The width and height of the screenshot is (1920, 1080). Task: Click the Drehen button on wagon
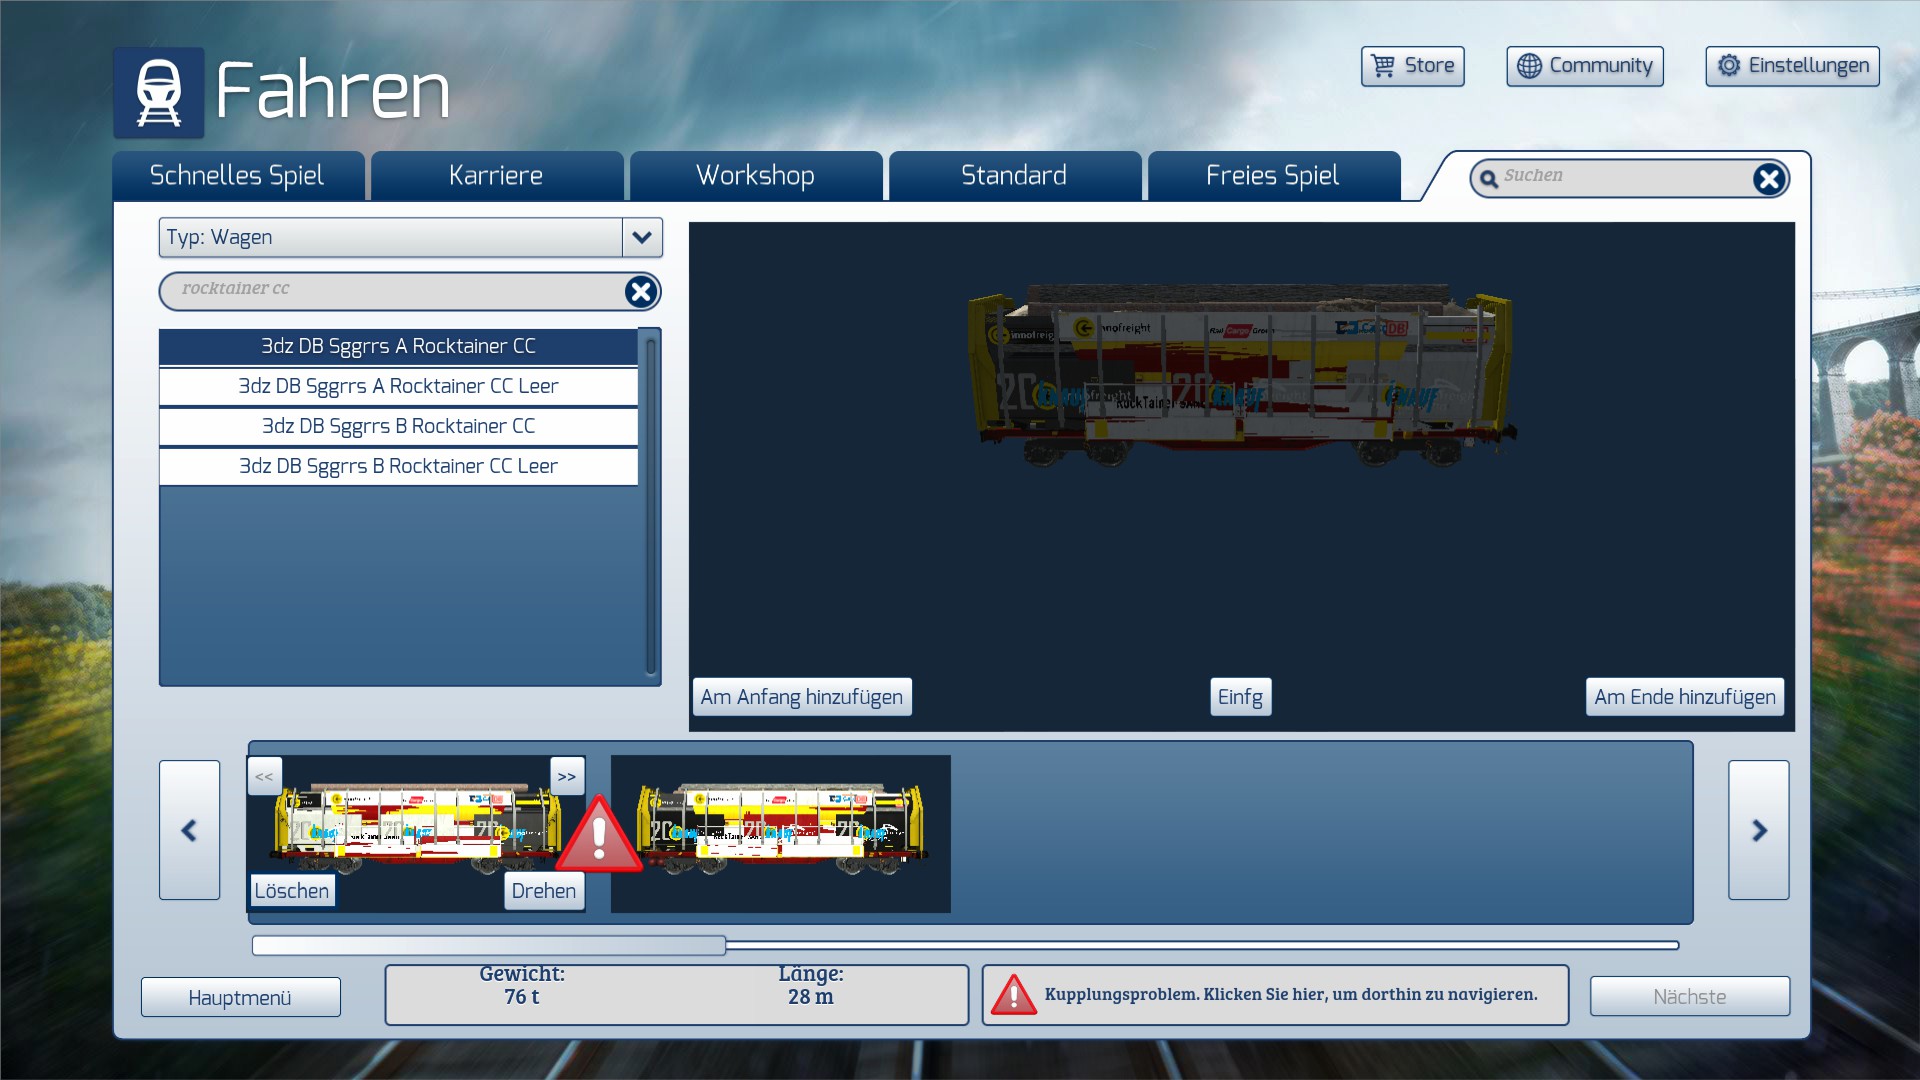tap(543, 891)
